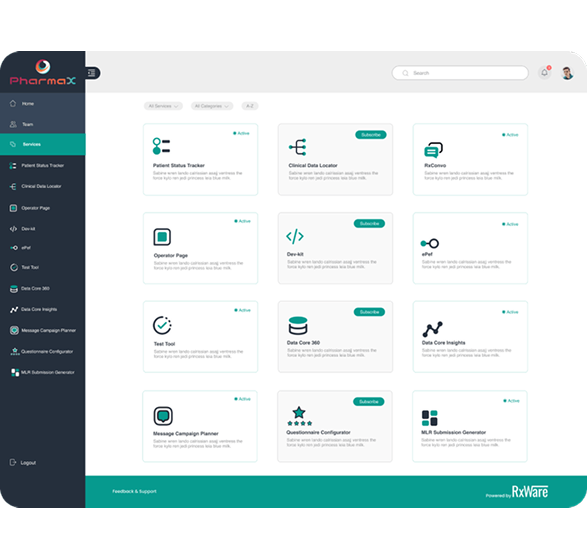Click the Data Core 360 database card icon
The image size is (587, 559).
pos(298,325)
